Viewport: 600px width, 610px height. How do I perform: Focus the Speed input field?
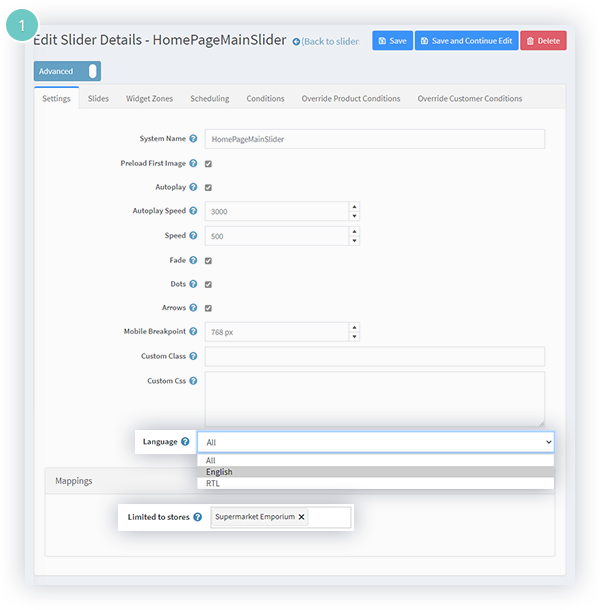click(277, 236)
